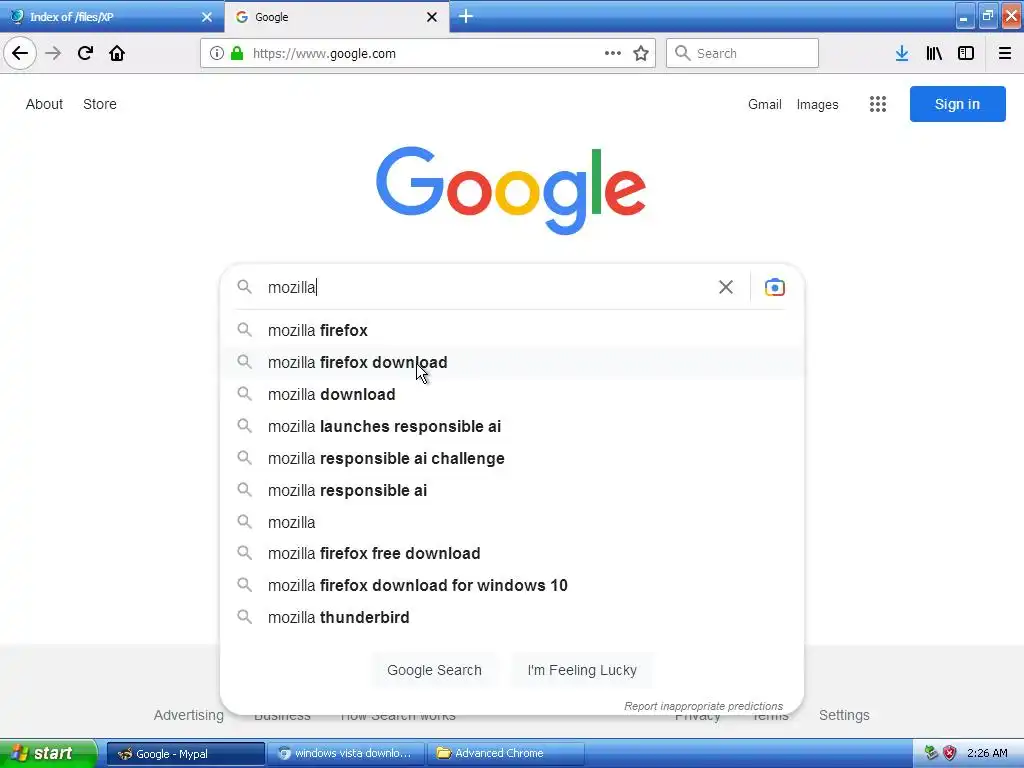The image size is (1024, 768).
Task: Open the home page via house icon
Action: [117, 53]
